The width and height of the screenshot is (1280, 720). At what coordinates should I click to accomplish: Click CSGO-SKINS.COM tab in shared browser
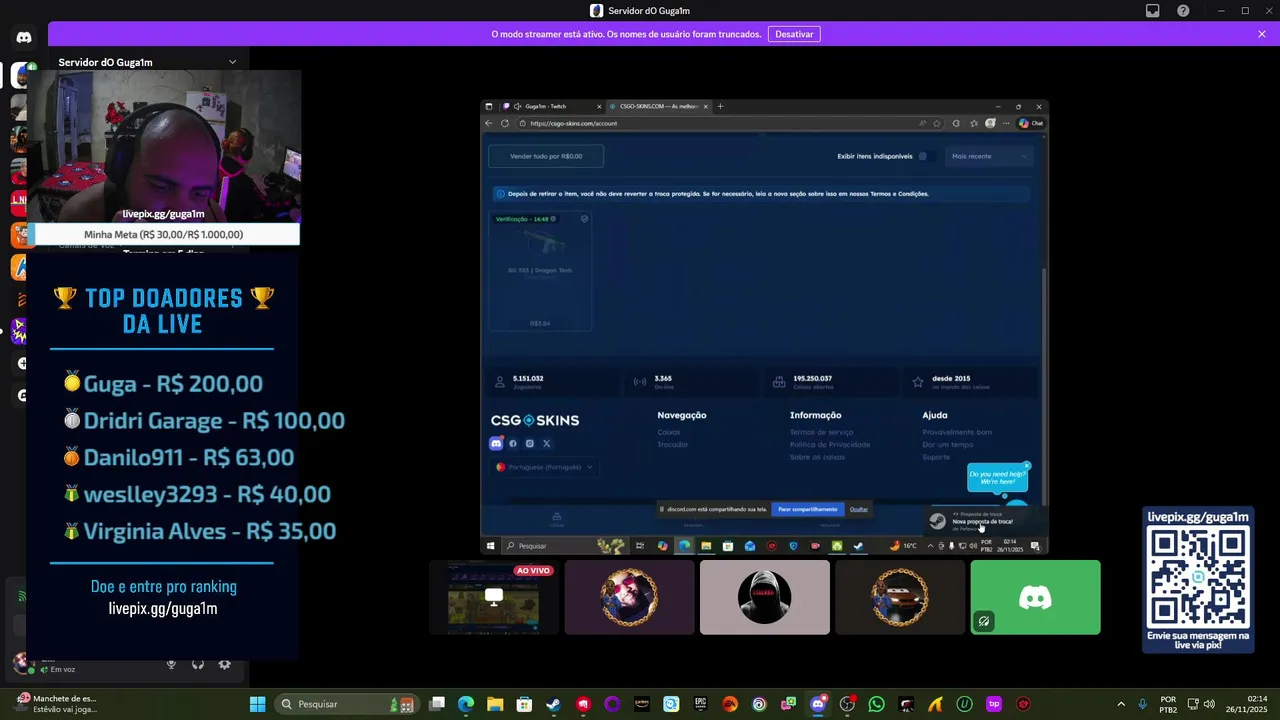coord(660,106)
